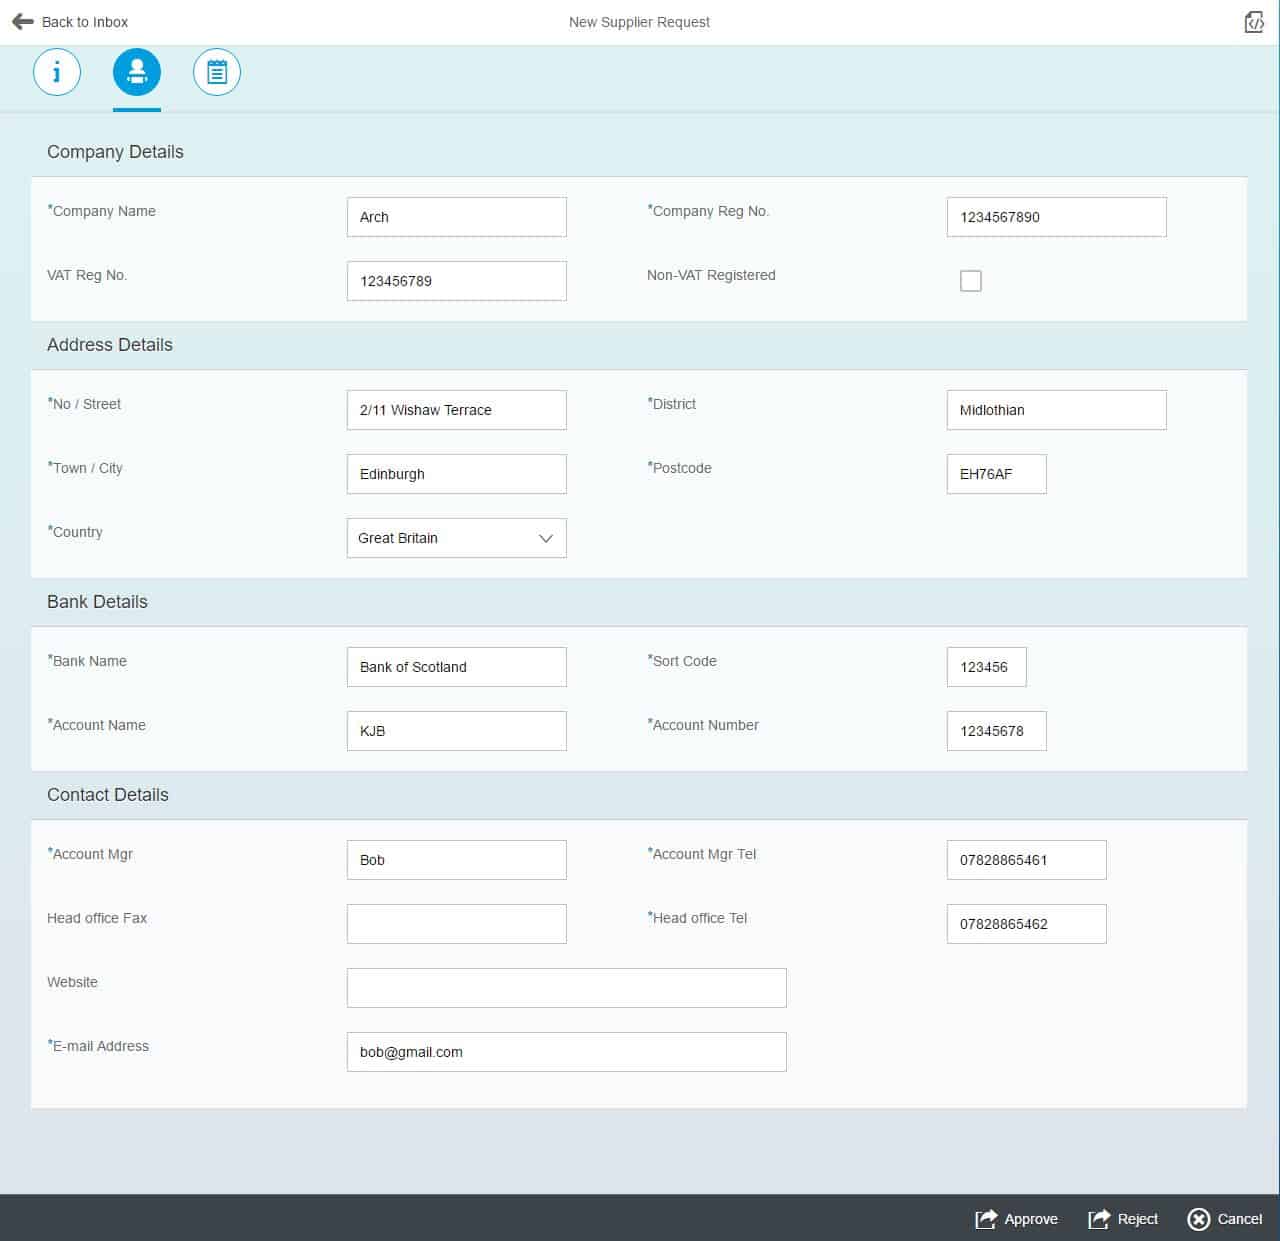Click the Company Details section heading

click(x=115, y=152)
